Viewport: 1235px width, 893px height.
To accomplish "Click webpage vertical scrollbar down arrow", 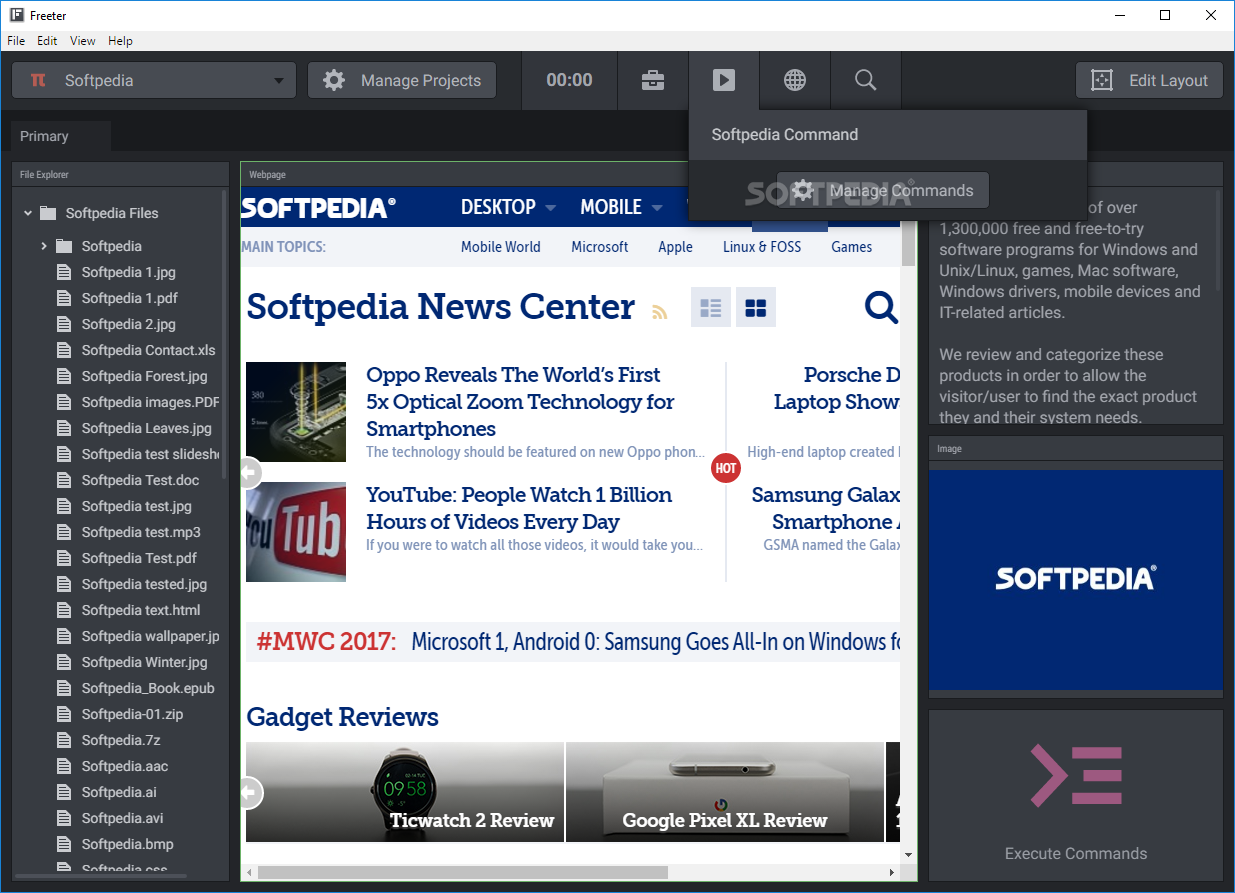I will (908, 855).
